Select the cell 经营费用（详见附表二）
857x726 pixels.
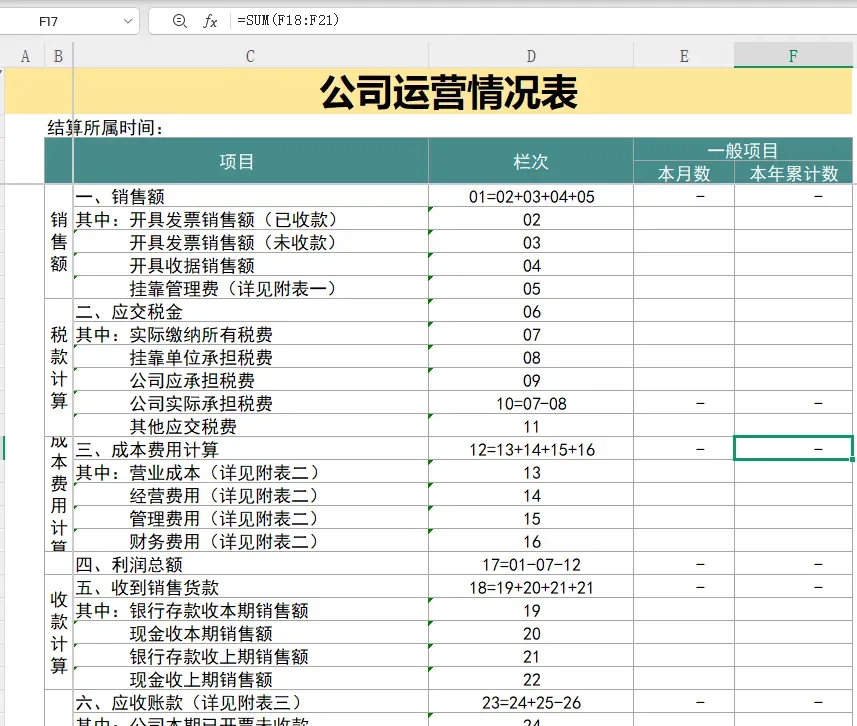tap(251, 495)
